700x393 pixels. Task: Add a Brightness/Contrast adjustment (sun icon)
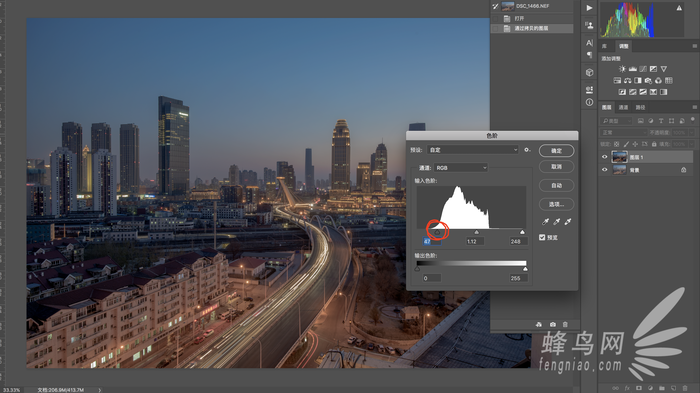pyautogui.click(x=622, y=69)
